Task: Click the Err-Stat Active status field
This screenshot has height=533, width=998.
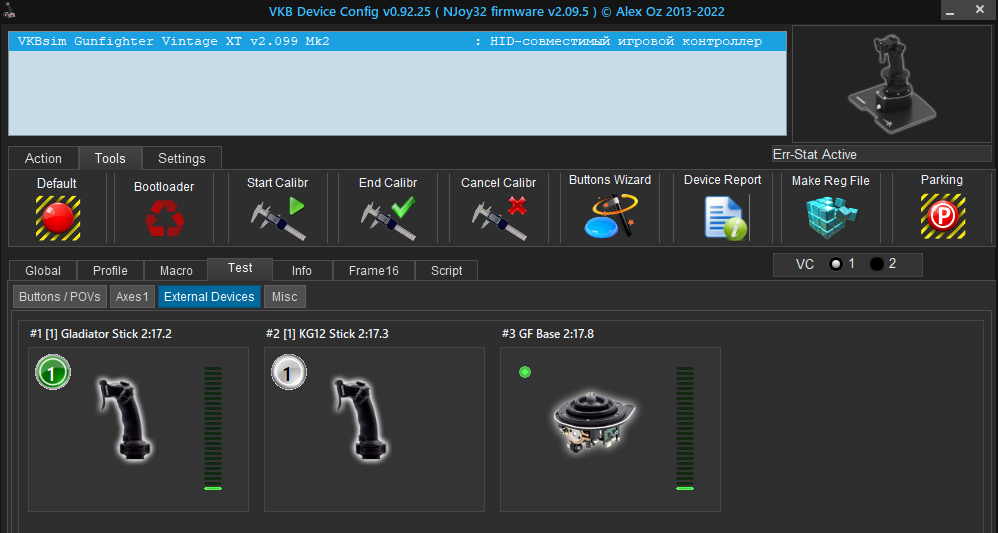Action: point(882,155)
